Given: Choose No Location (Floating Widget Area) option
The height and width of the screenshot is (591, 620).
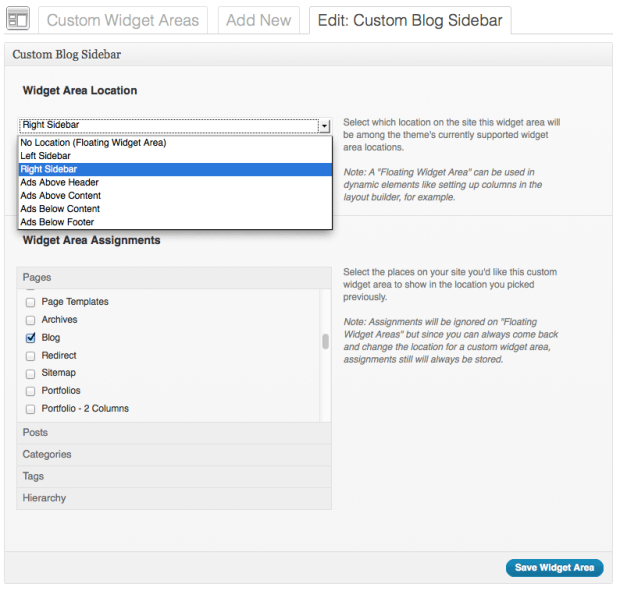Looking at the screenshot, I should coord(93,143).
